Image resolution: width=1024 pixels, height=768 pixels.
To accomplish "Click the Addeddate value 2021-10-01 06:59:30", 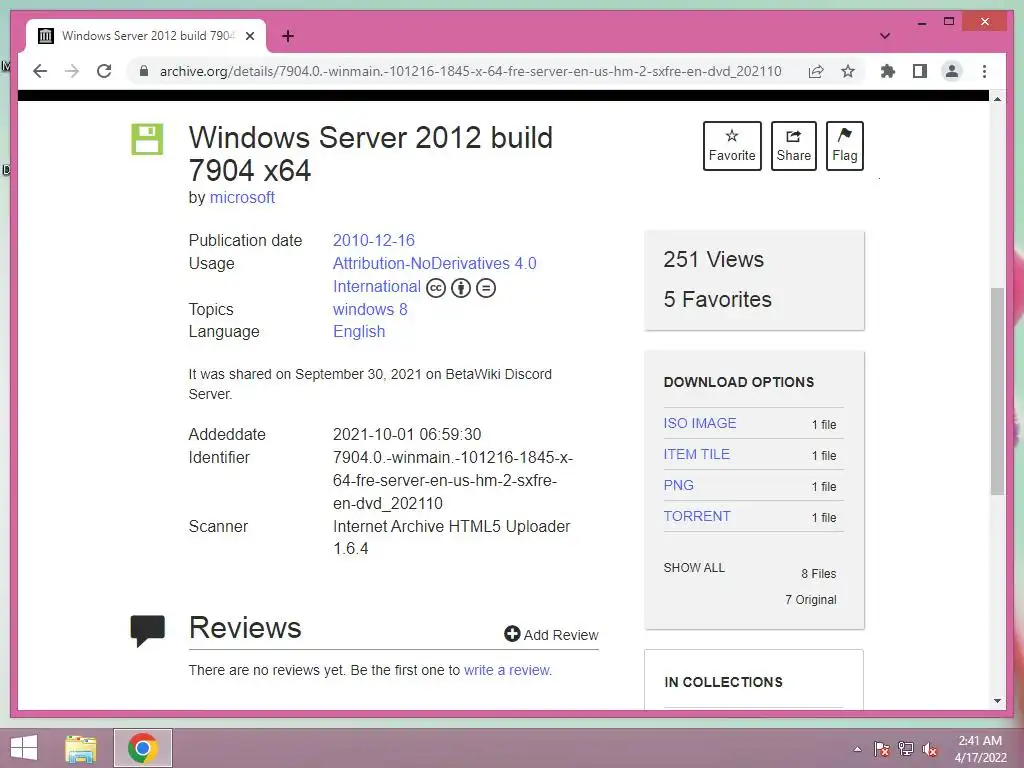I will click(x=407, y=434).
